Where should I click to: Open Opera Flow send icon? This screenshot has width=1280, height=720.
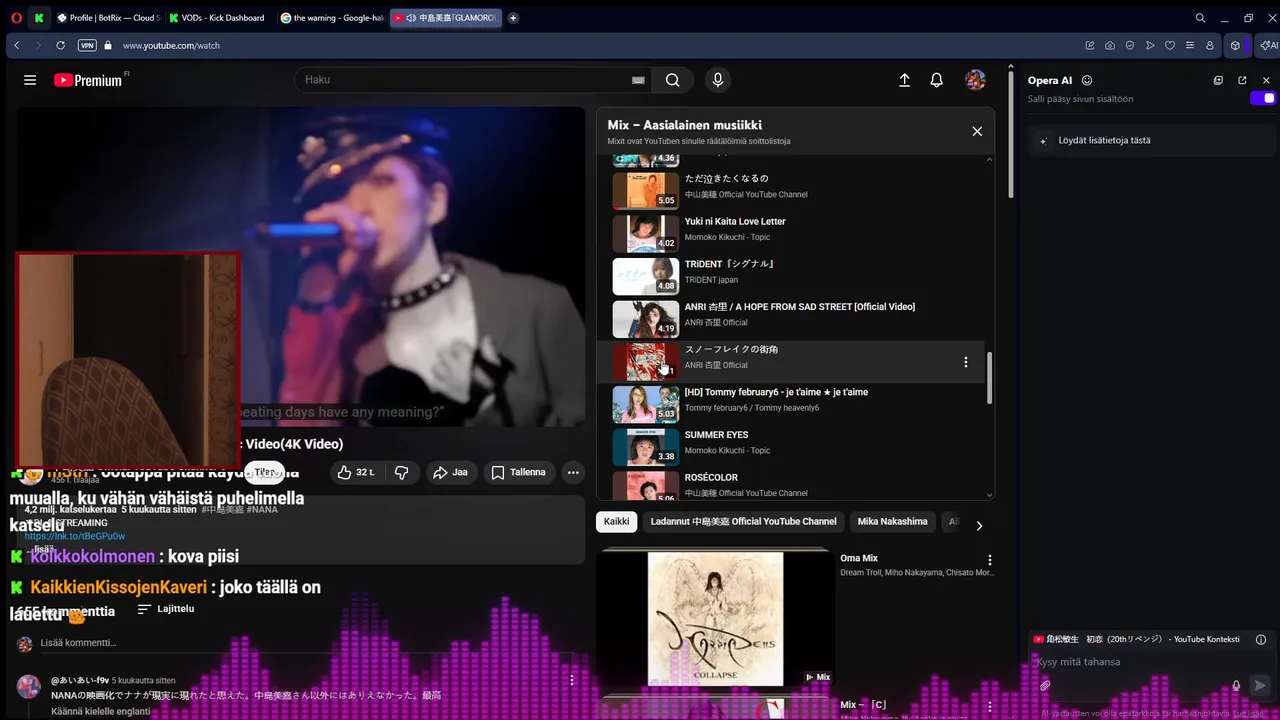pyautogui.click(x=1150, y=45)
